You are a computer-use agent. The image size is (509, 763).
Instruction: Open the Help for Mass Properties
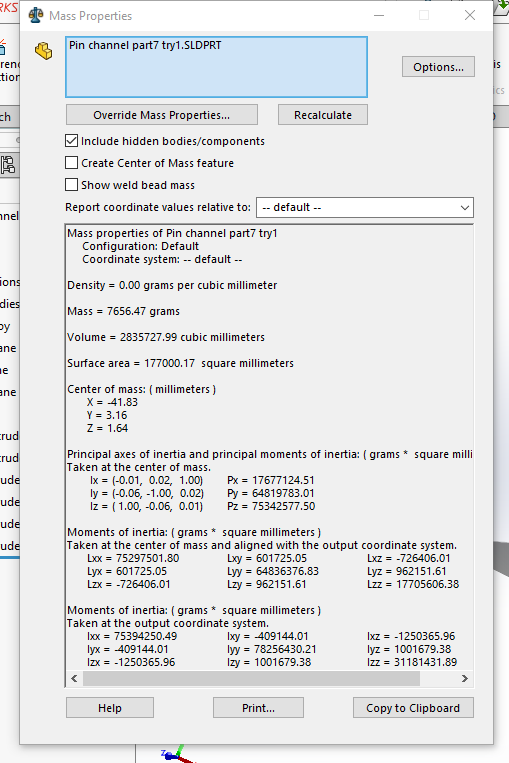coord(110,708)
